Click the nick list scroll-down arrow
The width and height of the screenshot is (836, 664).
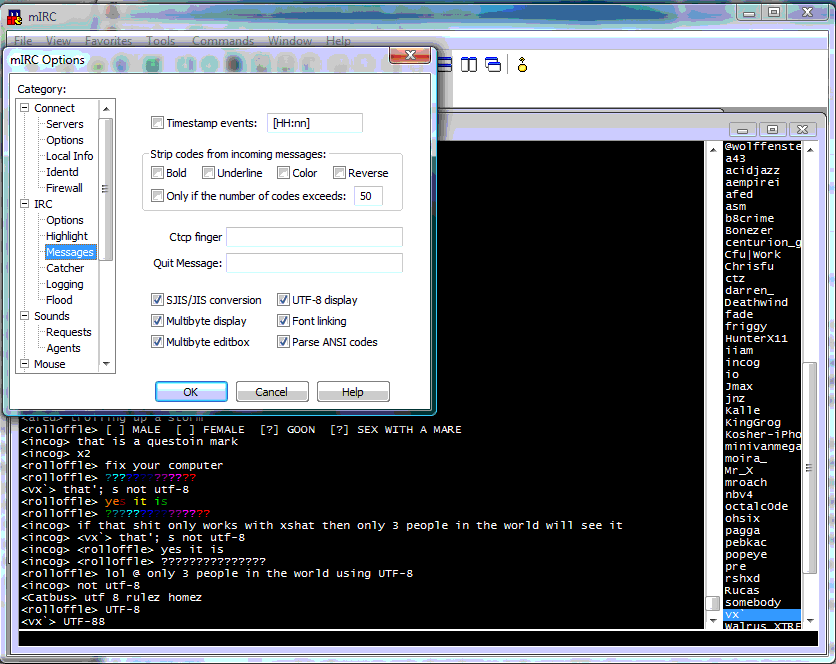click(810, 621)
